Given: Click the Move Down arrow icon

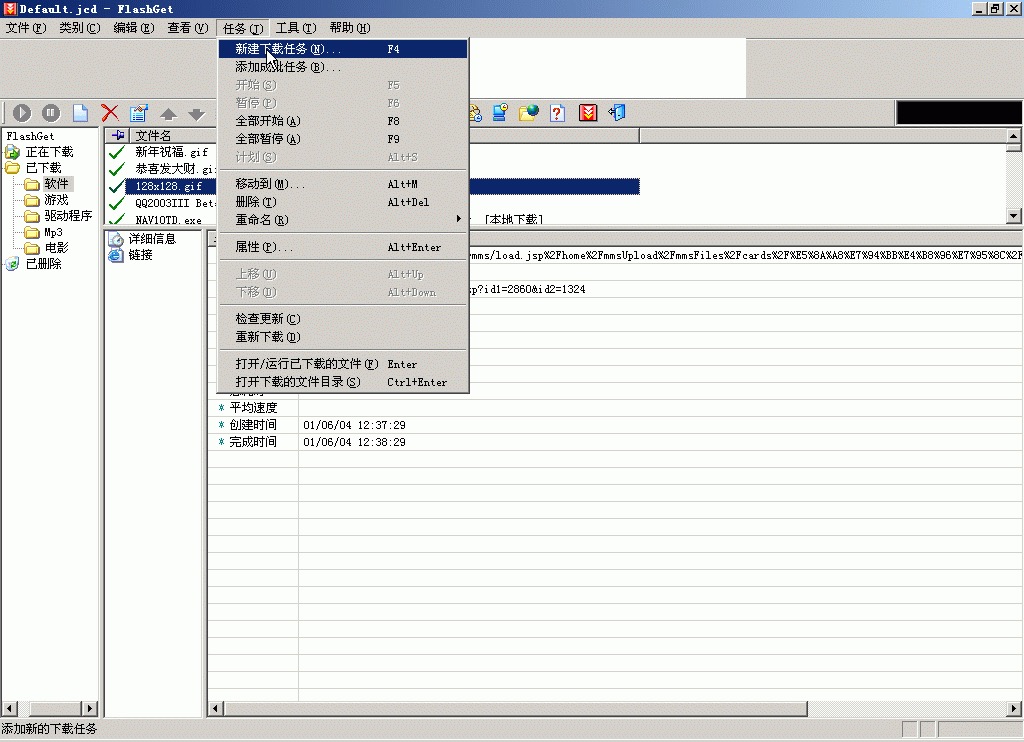Looking at the screenshot, I should (197, 114).
